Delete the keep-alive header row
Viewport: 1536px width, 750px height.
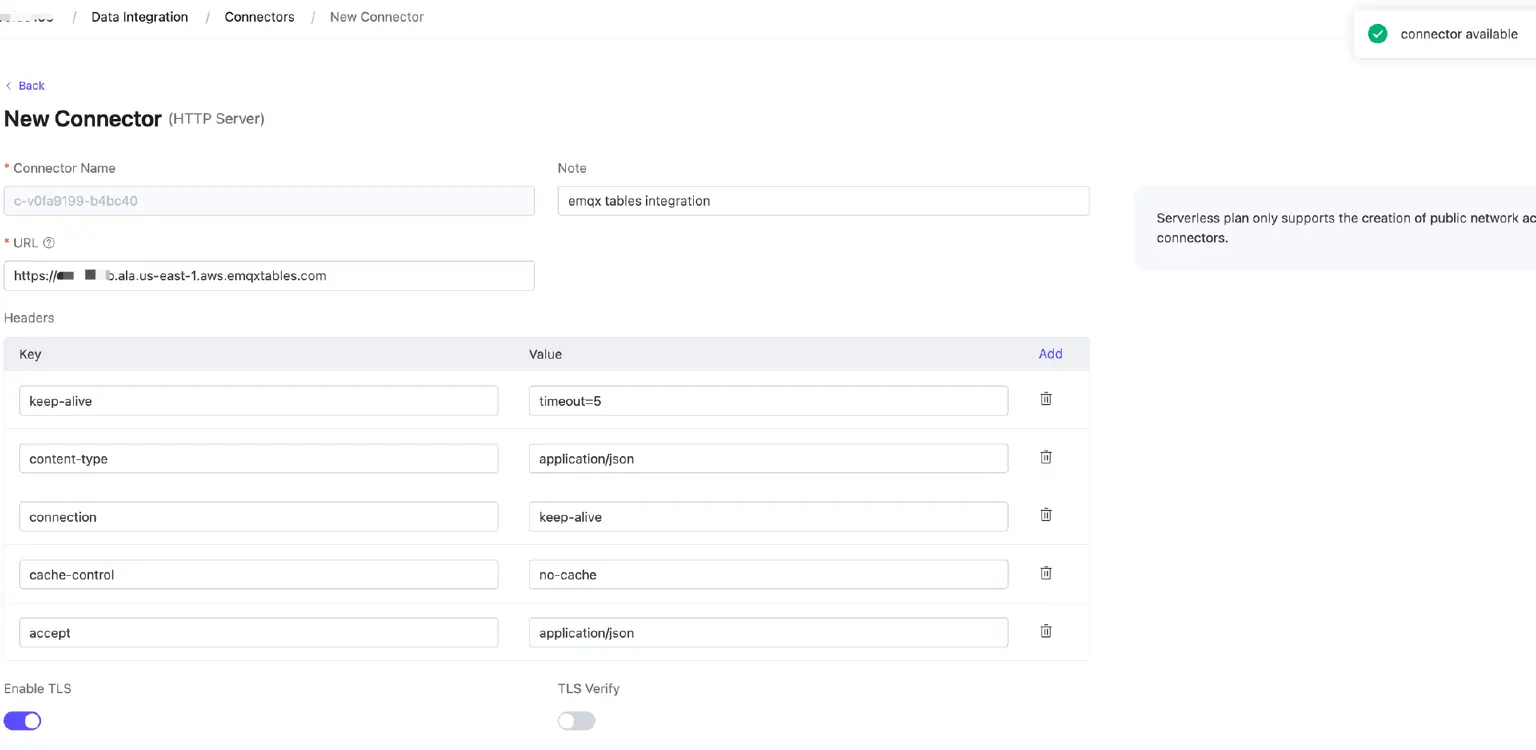1046,399
